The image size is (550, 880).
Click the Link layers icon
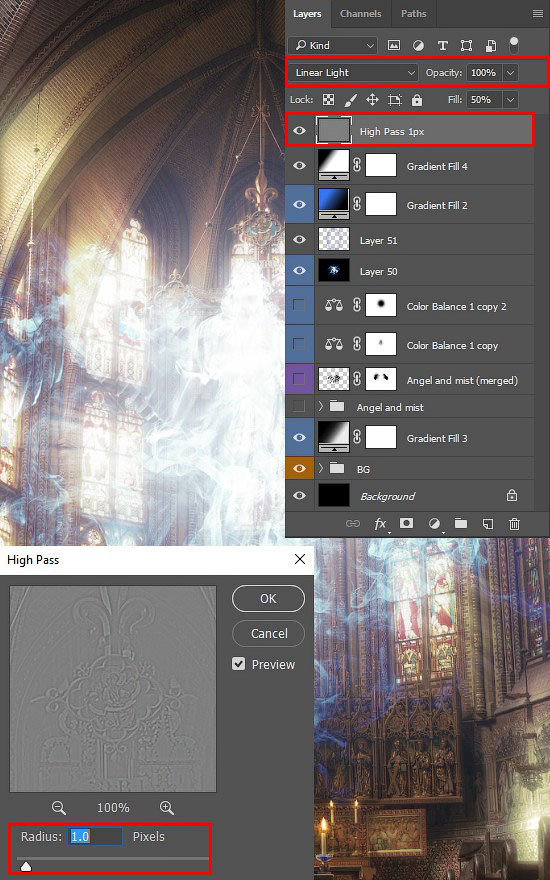click(352, 524)
